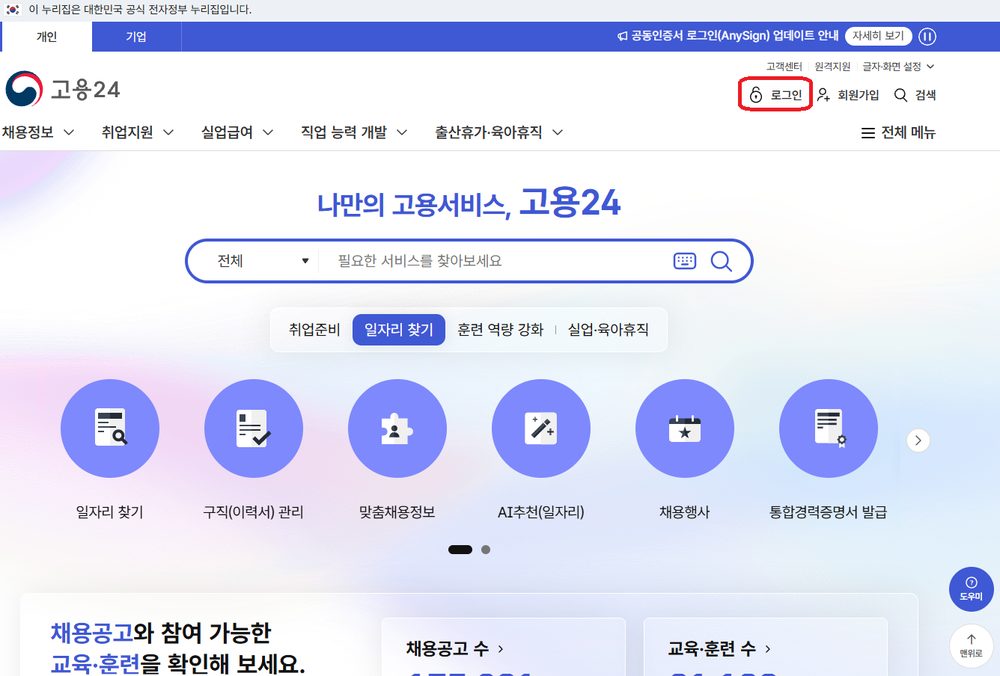Open the 원격지원 link

[832, 66]
